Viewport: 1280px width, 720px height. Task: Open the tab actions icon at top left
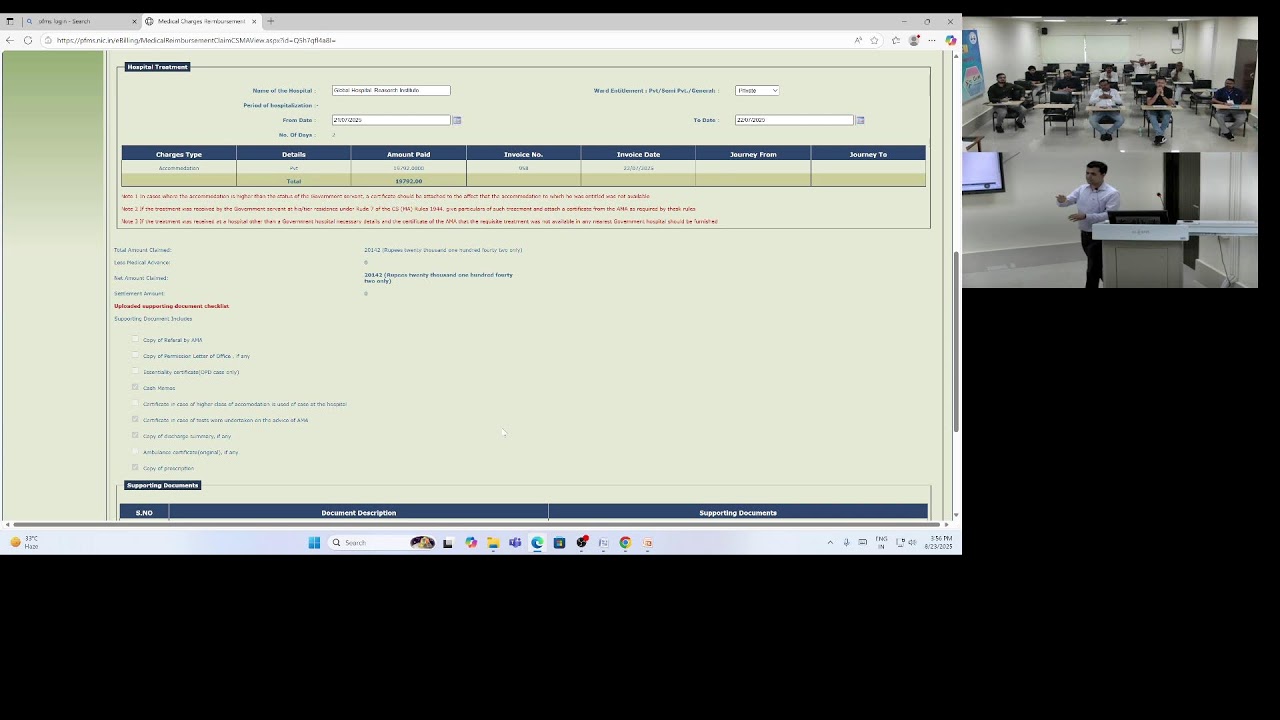10,21
